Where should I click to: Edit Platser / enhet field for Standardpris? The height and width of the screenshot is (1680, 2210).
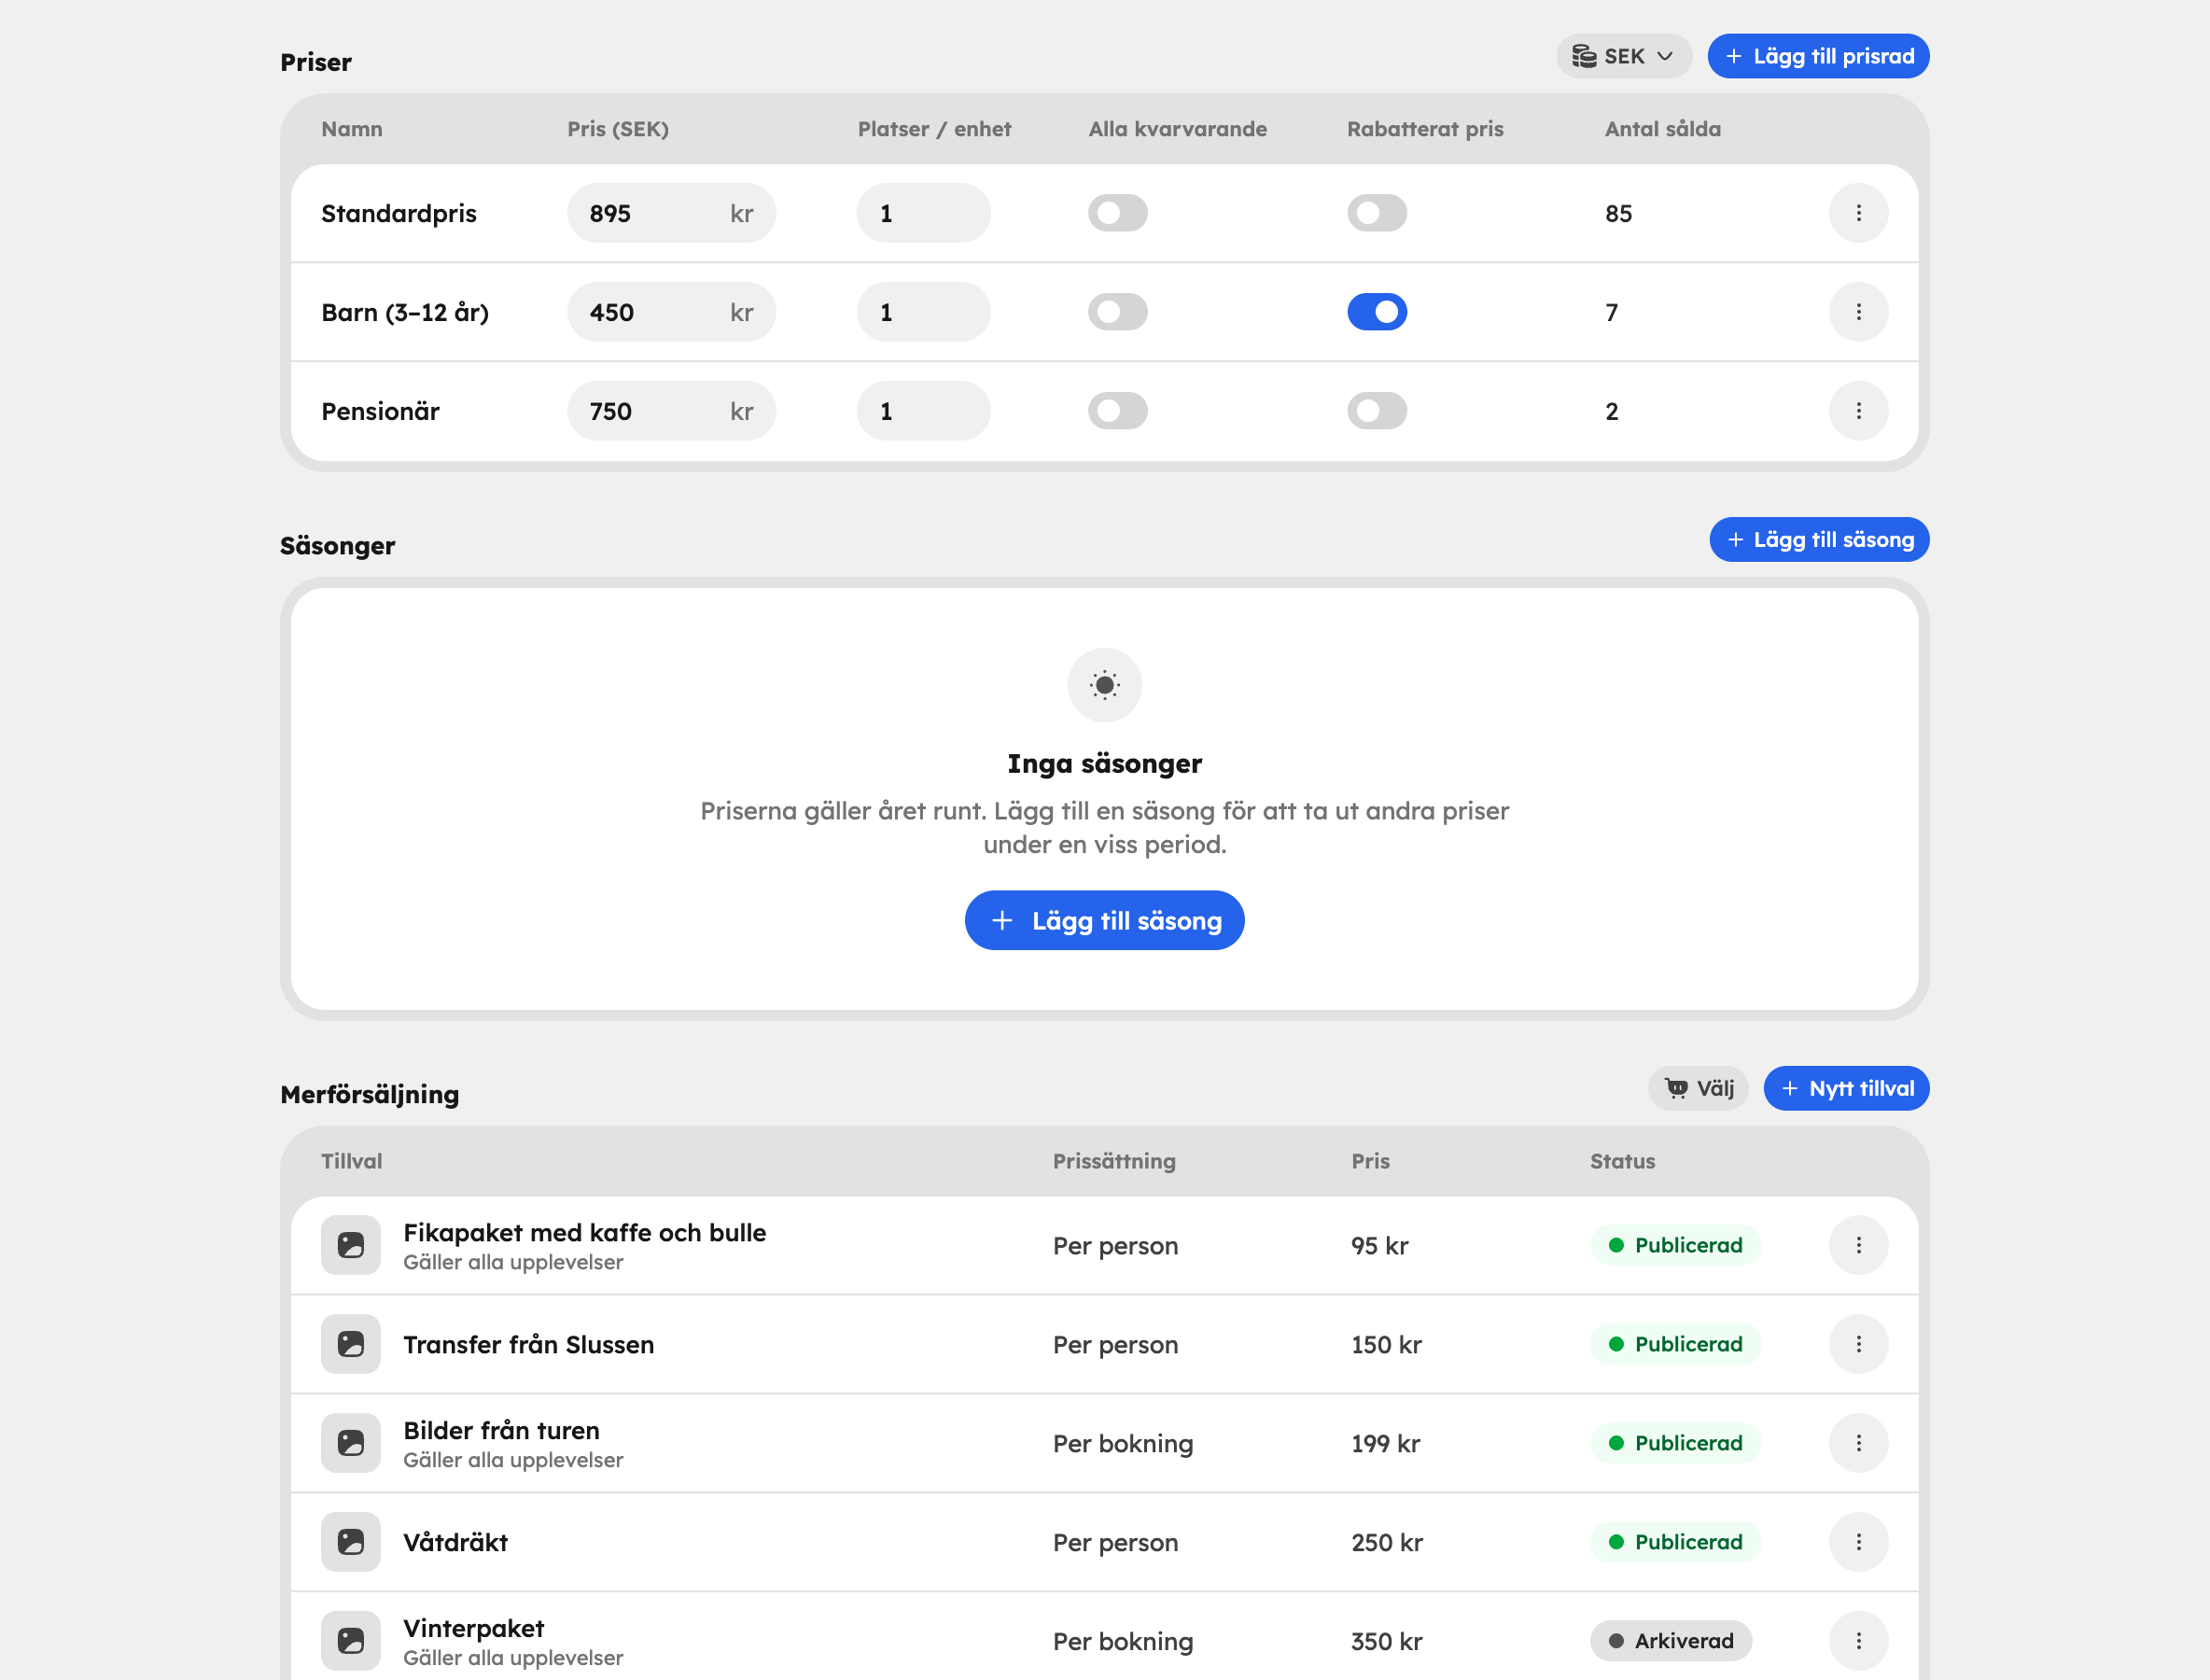tap(923, 213)
